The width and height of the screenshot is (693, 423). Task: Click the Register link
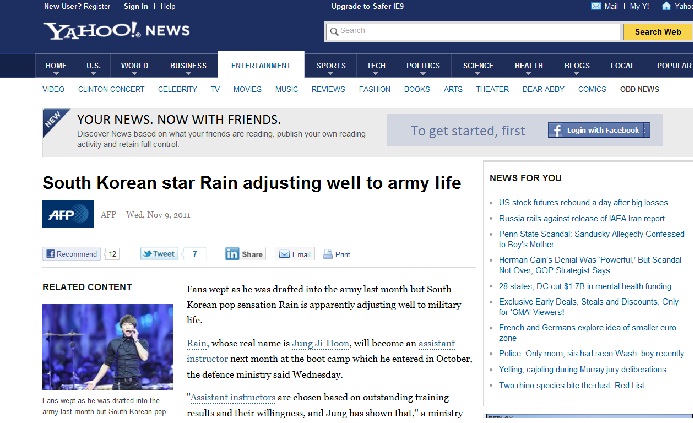coord(97,6)
